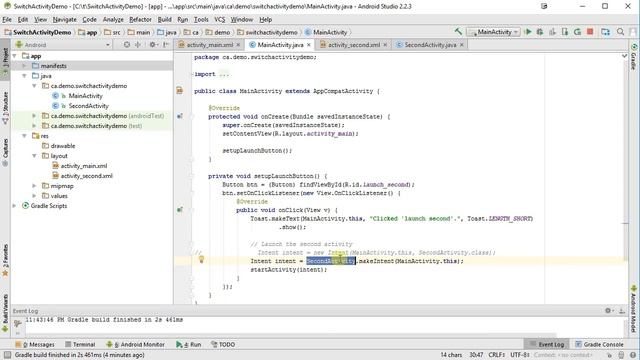
Task: Switch to activity_second.xml editor tab
Action: pos(354,44)
